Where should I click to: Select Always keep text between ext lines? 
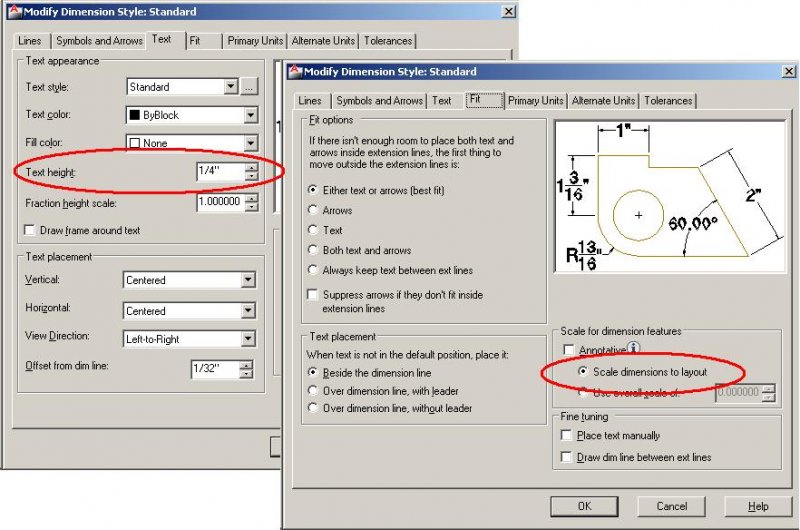tap(313, 269)
